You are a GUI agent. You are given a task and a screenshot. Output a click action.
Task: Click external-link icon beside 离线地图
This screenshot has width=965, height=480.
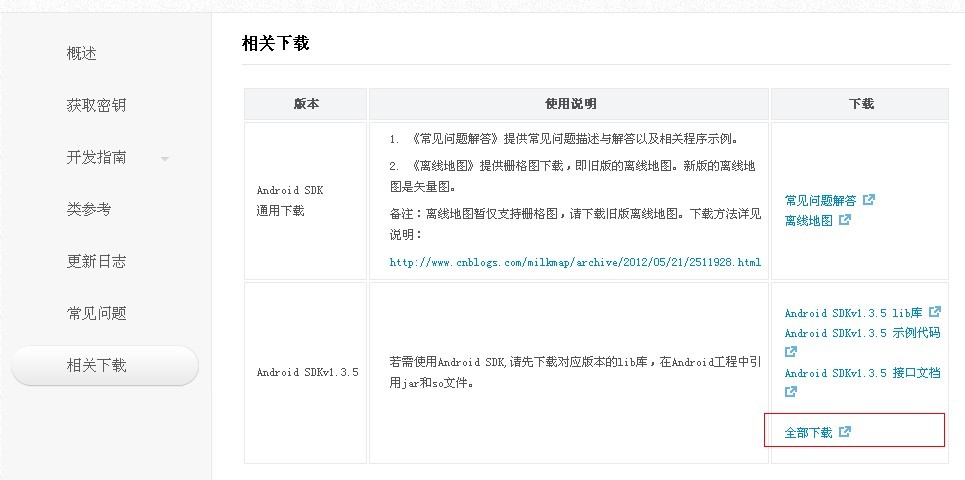pos(845,220)
